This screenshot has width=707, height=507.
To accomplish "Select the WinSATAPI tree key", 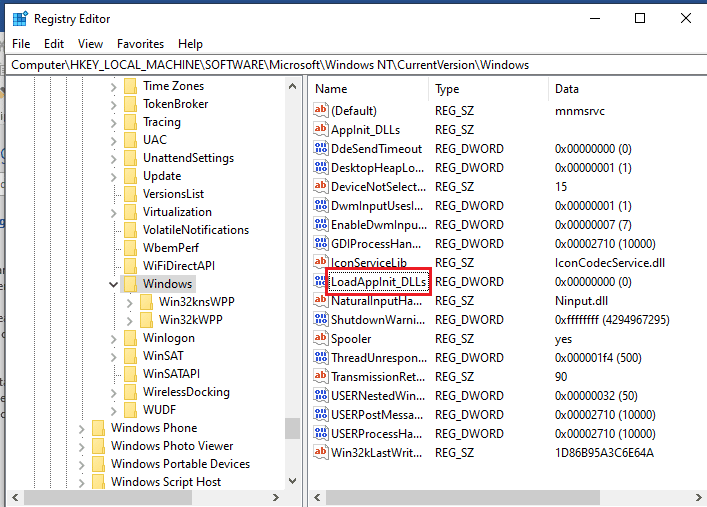I will (x=171, y=374).
